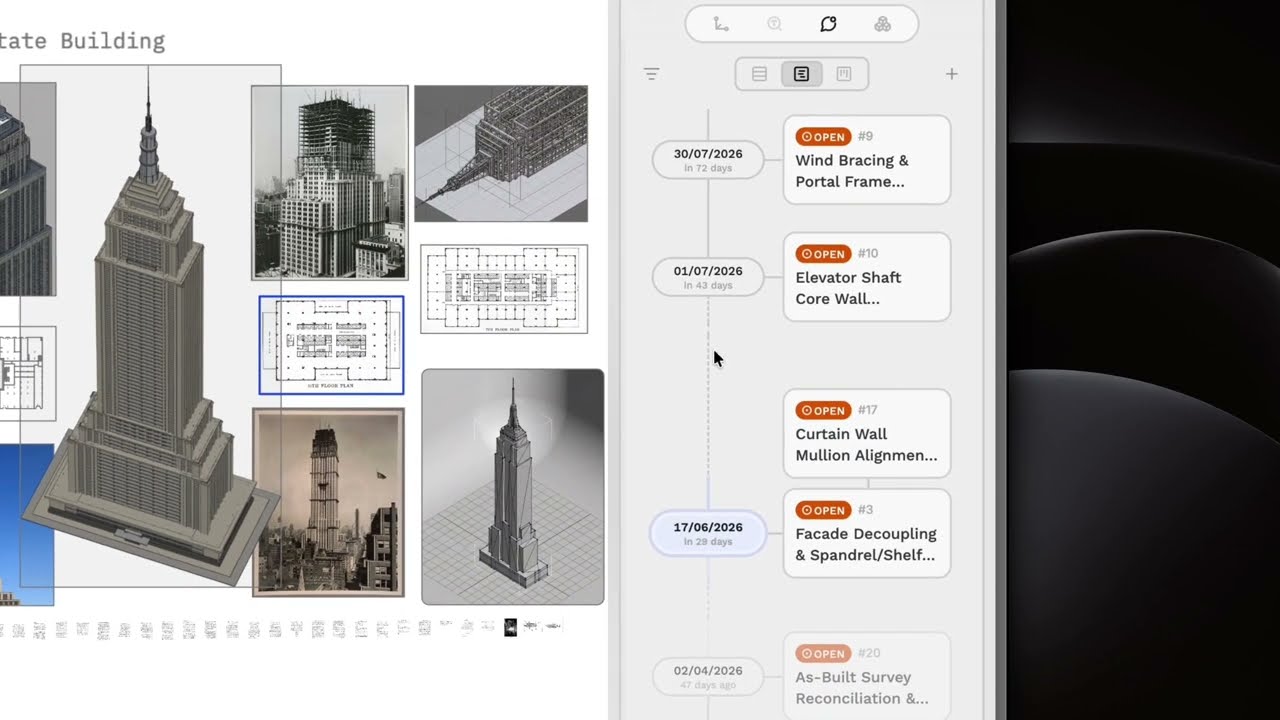
Task: Select the 02/04/2026 timeline date marker
Action: (x=708, y=676)
